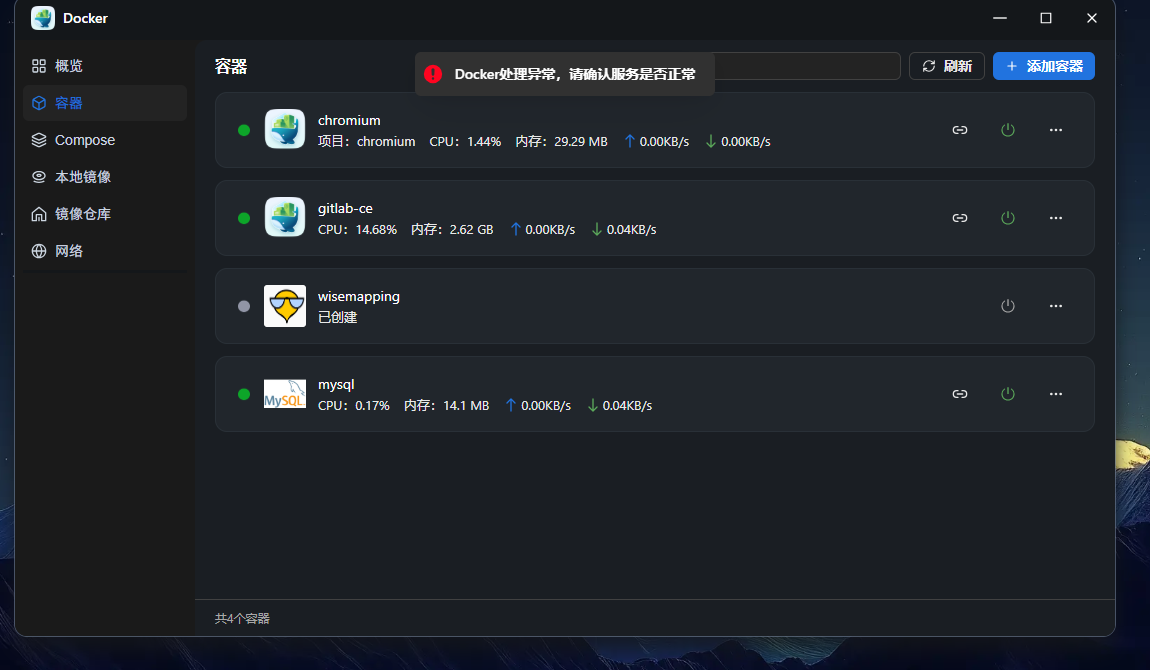Open the 概览 overview section
Screen dimensions: 1150x670
pos(105,66)
